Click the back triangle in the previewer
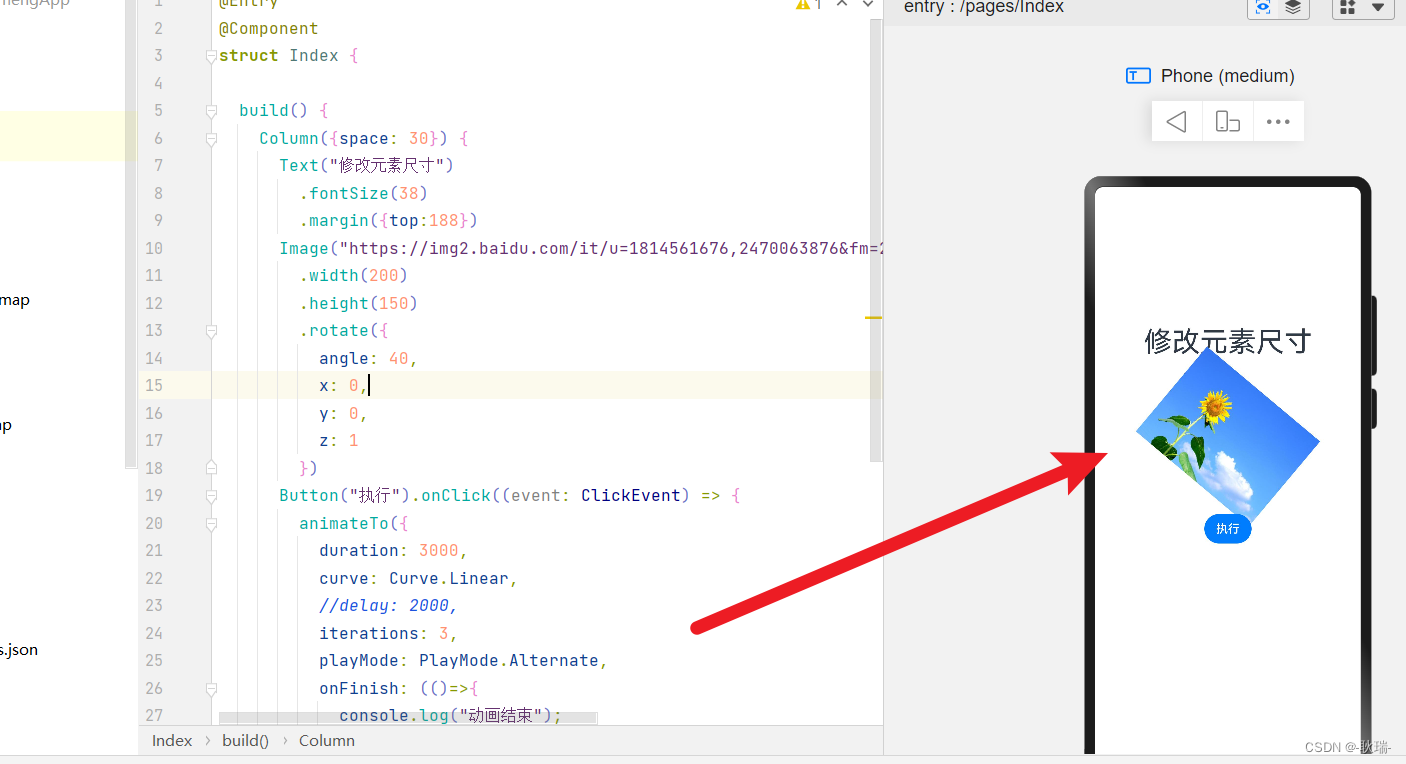Screen dimensions: 1406x764 pos(1177,121)
